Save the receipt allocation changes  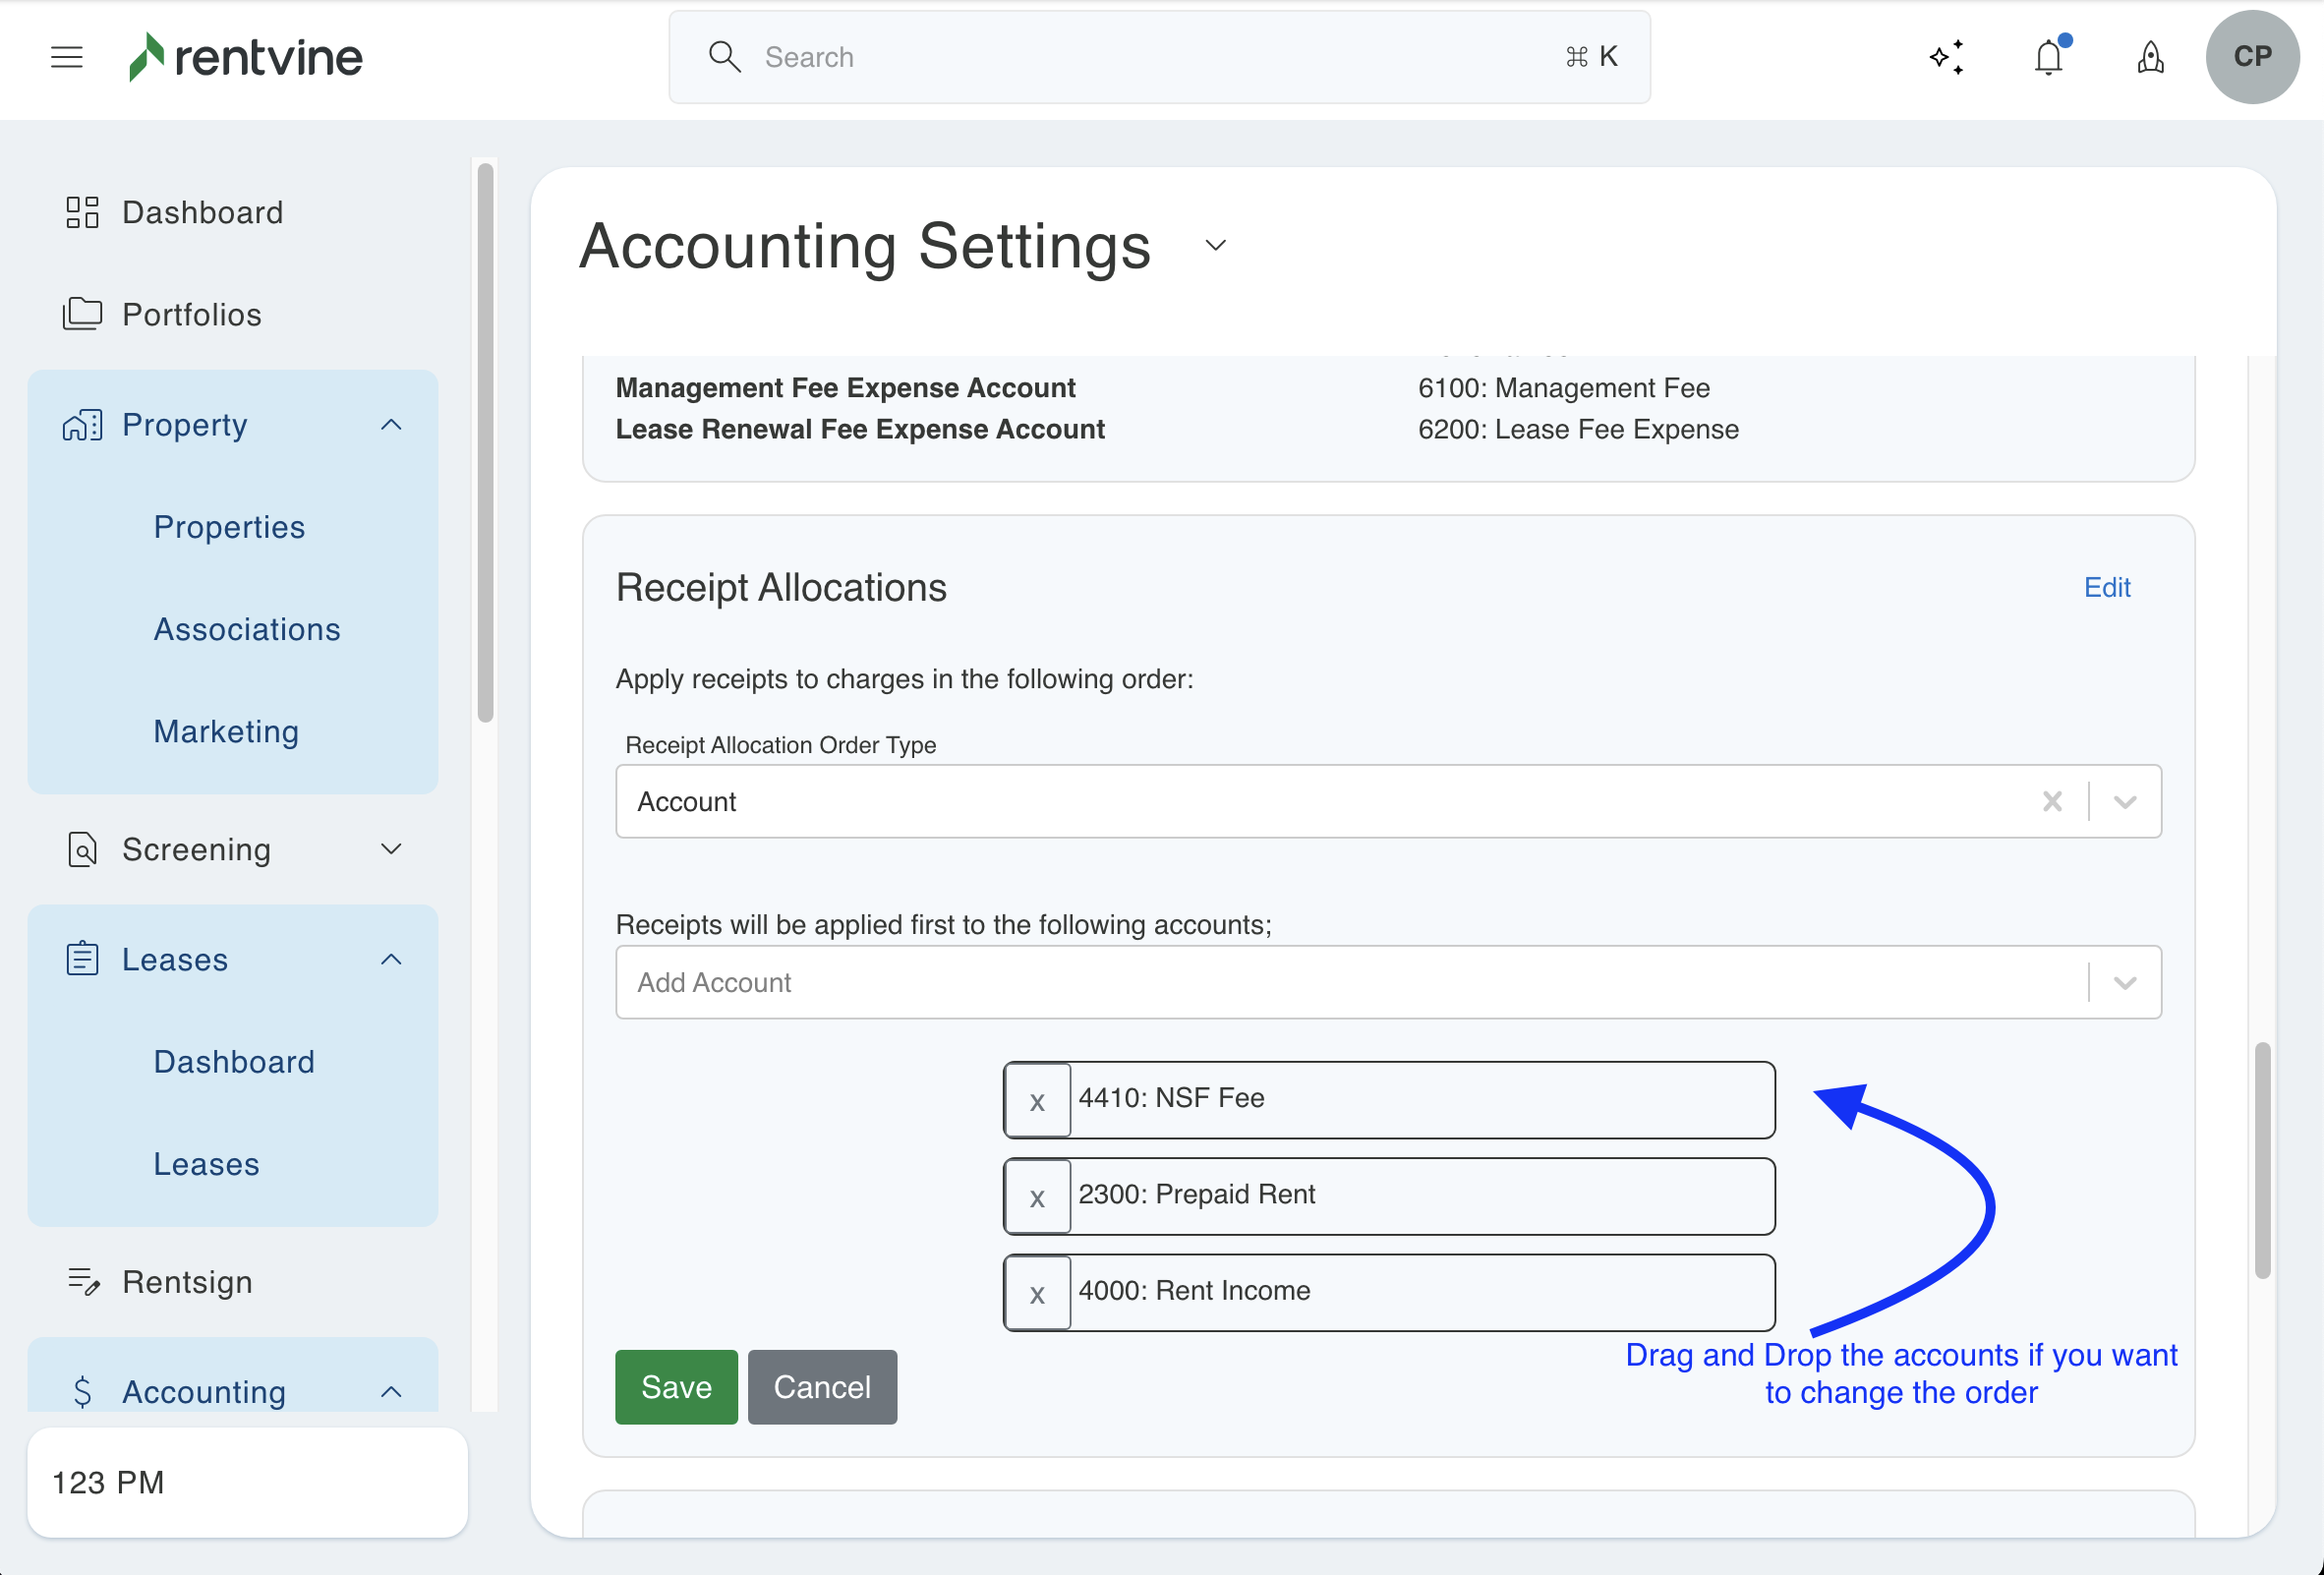tap(676, 1387)
